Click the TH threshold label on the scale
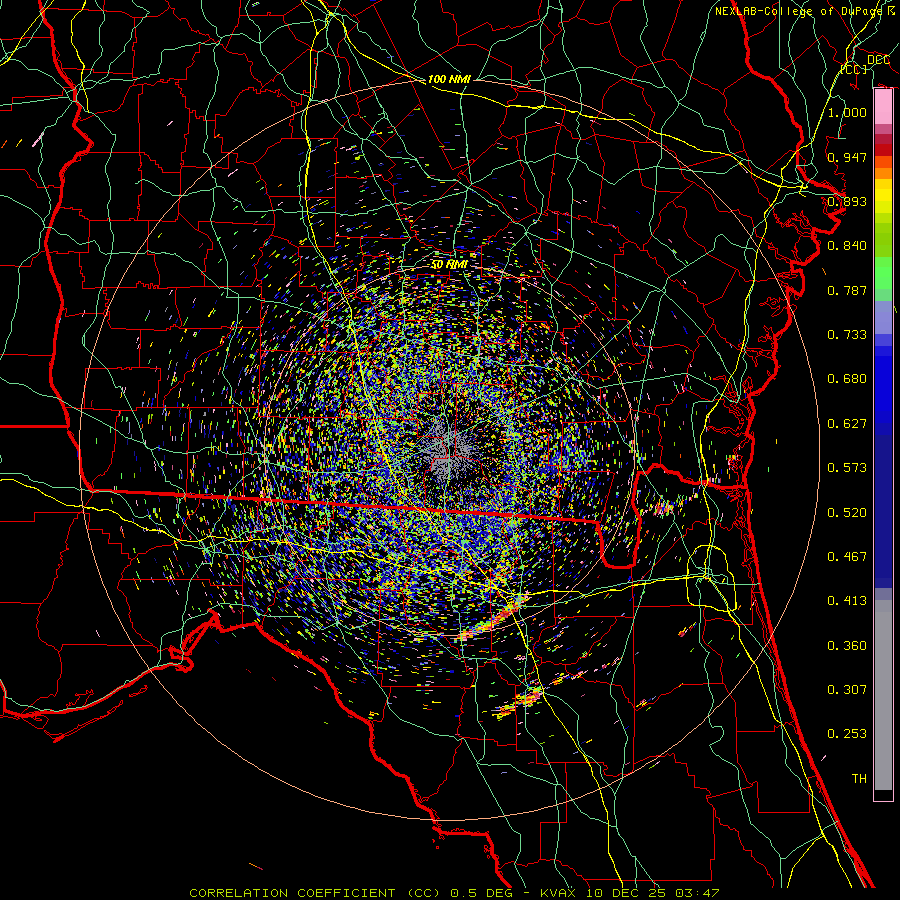 [859, 779]
